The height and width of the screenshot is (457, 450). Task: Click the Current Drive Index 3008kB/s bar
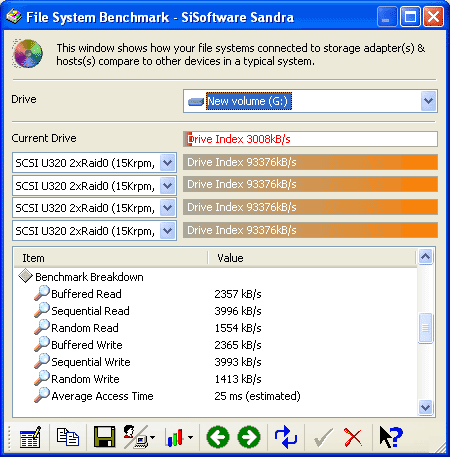[310, 139]
